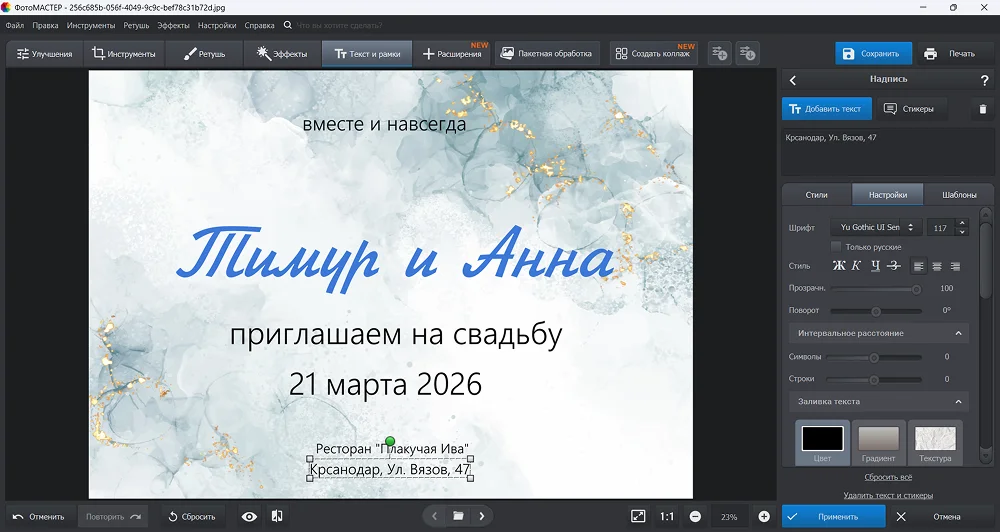Image resolution: width=1000 pixels, height=532 pixels.
Task: Enable the Только русские checkbox
Action: pos(836,247)
